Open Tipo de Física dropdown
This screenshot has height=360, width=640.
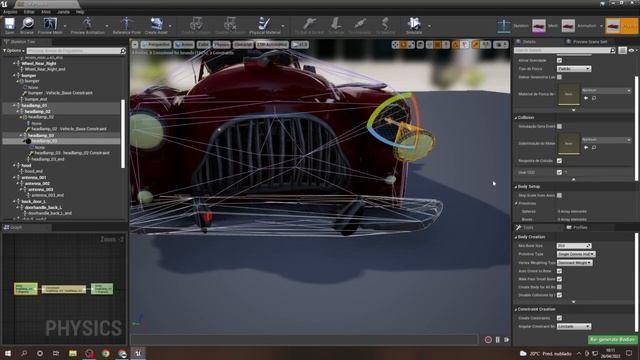(574, 69)
